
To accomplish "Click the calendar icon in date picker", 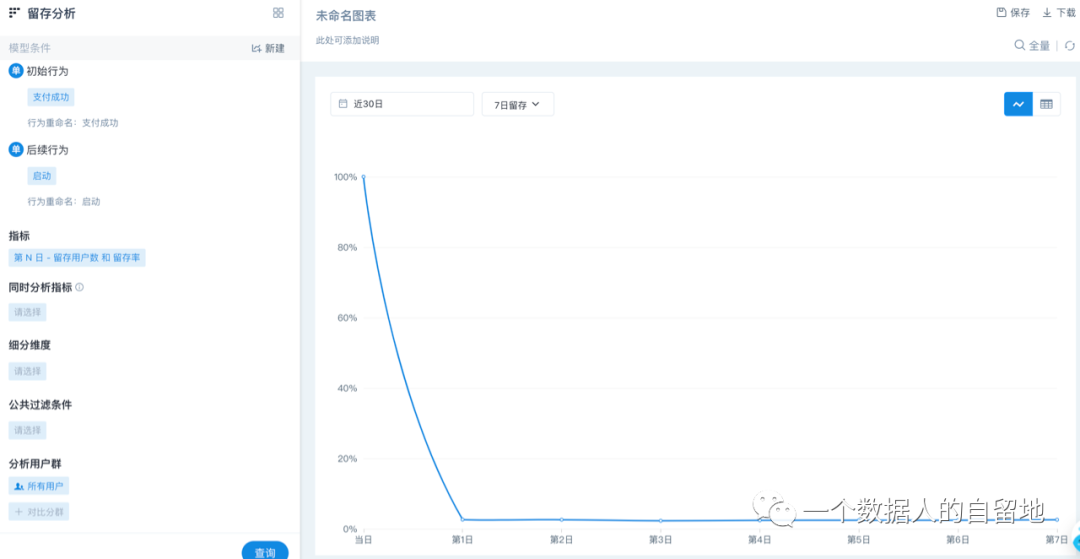I will click(x=343, y=104).
